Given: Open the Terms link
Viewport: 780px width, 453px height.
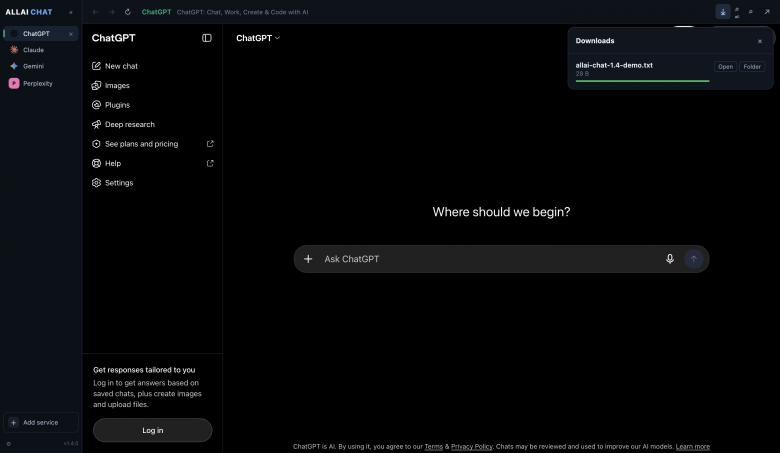Looking at the screenshot, I should pos(433,447).
